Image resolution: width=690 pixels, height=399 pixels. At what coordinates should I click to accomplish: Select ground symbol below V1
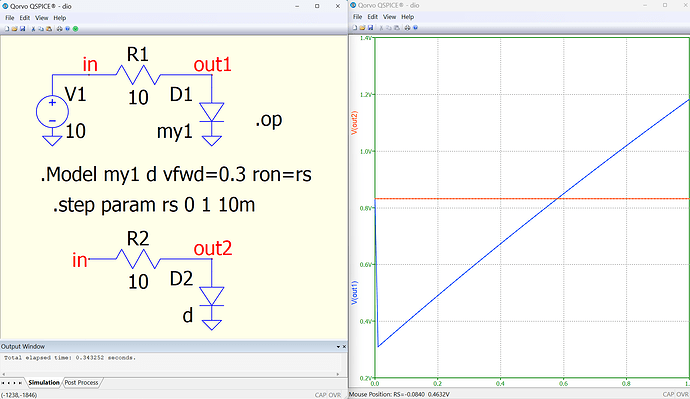click(52, 140)
